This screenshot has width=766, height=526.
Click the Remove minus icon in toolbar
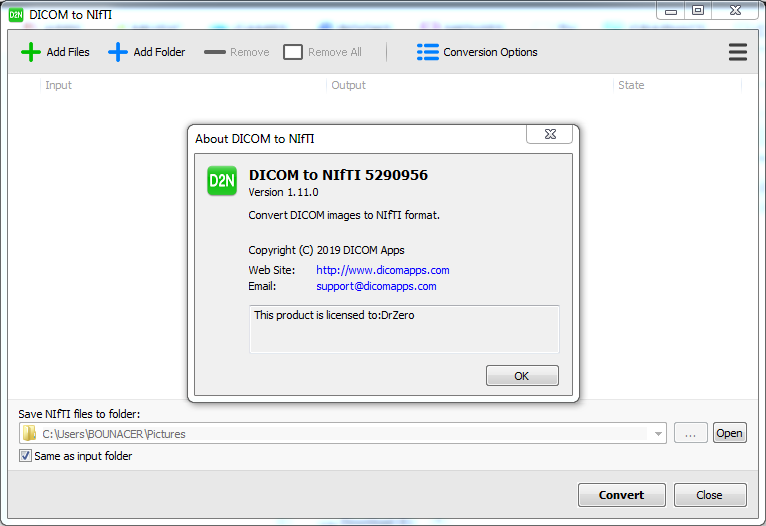click(215, 52)
